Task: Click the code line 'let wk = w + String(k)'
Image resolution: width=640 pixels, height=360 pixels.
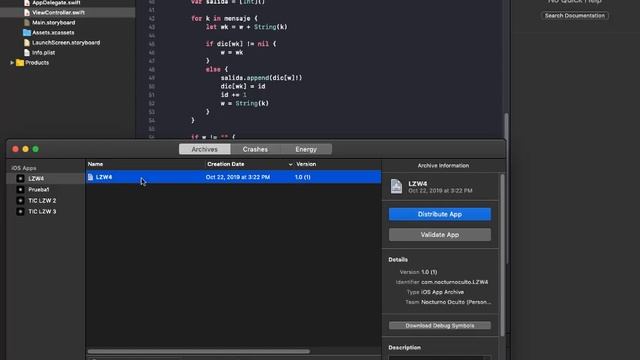Action: point(247,27)
